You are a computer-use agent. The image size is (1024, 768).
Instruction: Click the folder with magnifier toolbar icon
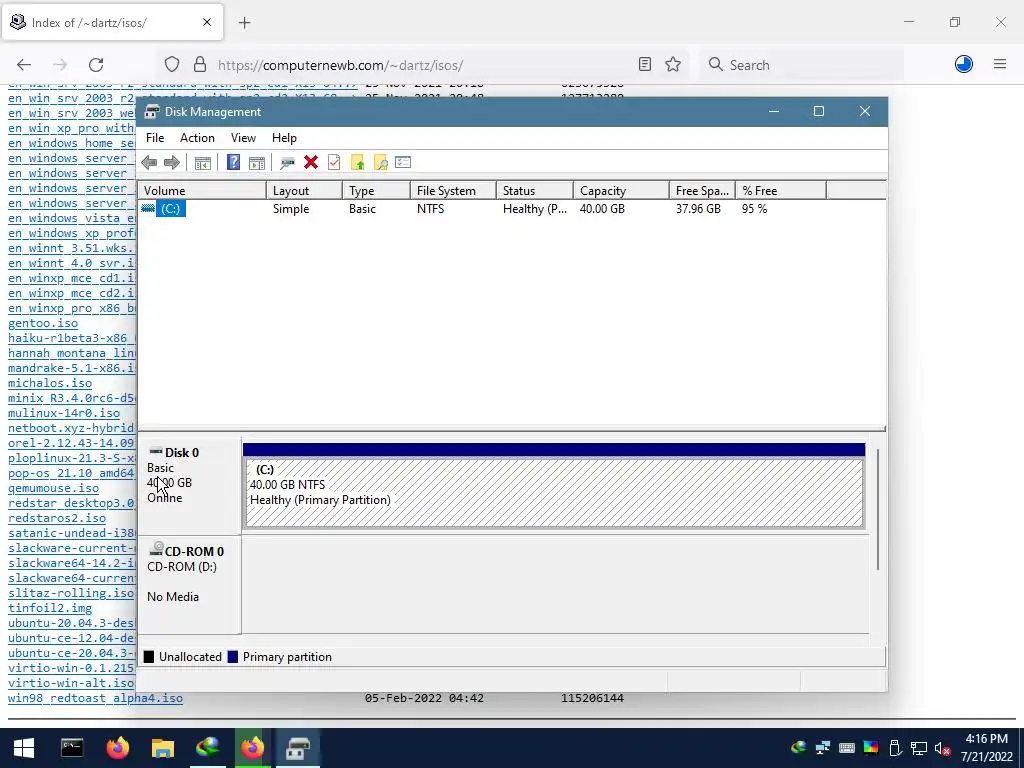tap(380, 163)
